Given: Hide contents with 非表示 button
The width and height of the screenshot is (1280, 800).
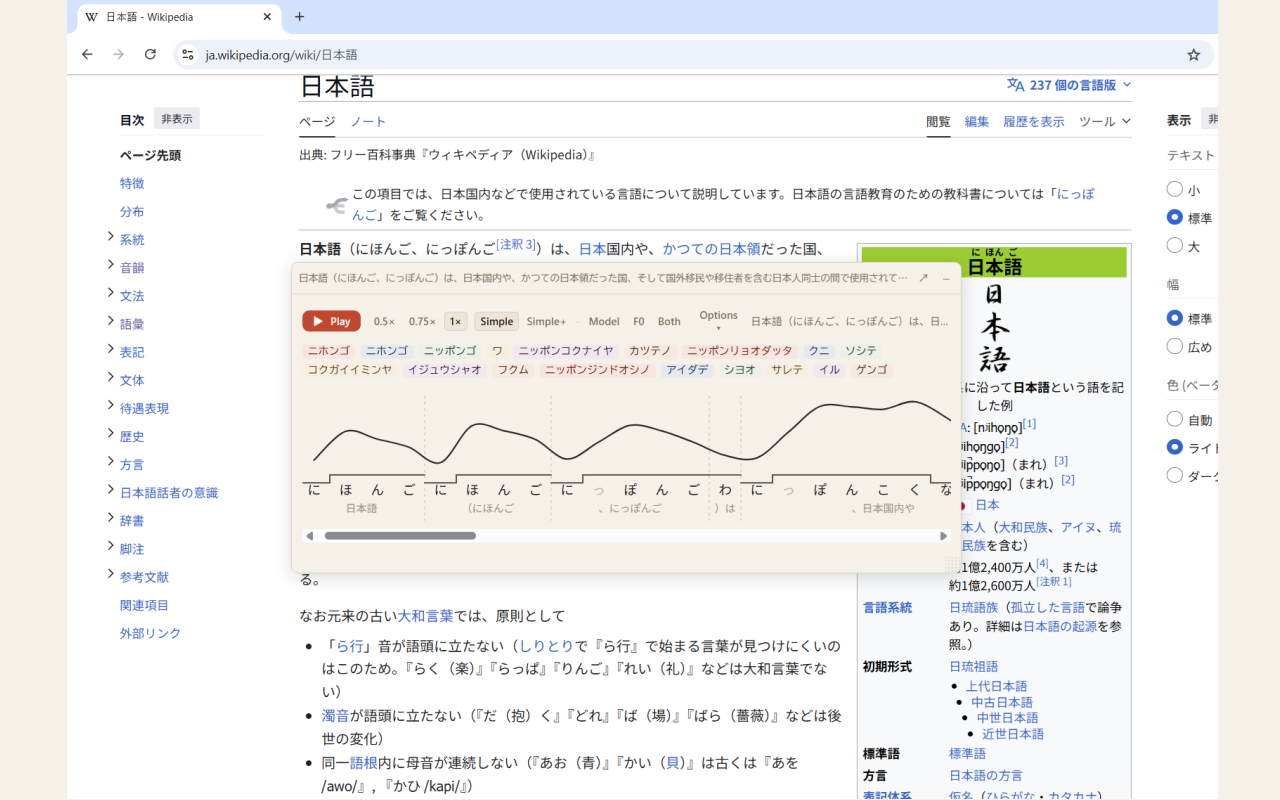Looking at the screenshot, I should click(x=177, y=119).
